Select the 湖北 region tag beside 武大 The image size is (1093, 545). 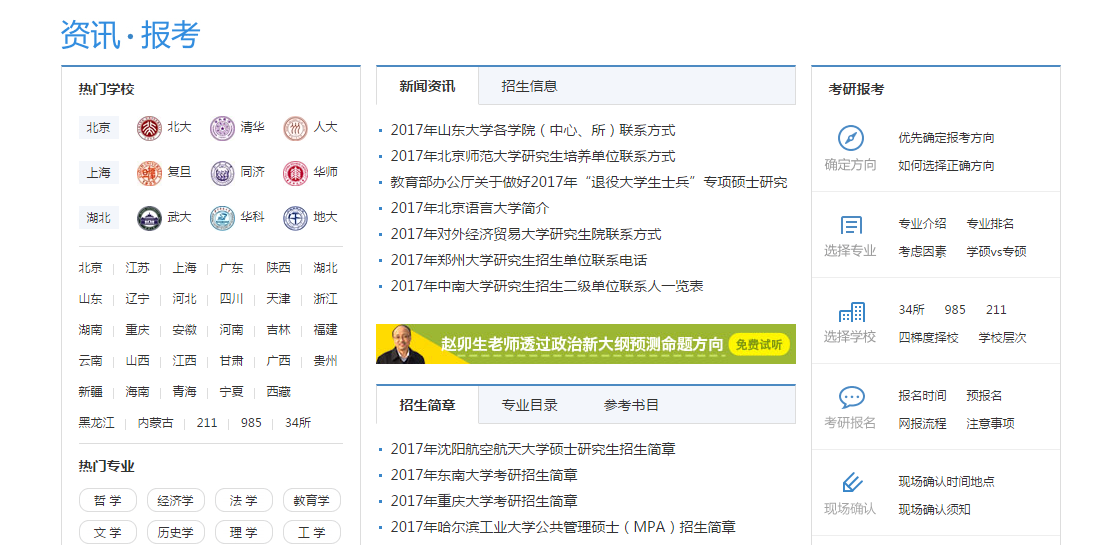coord(99,217)
